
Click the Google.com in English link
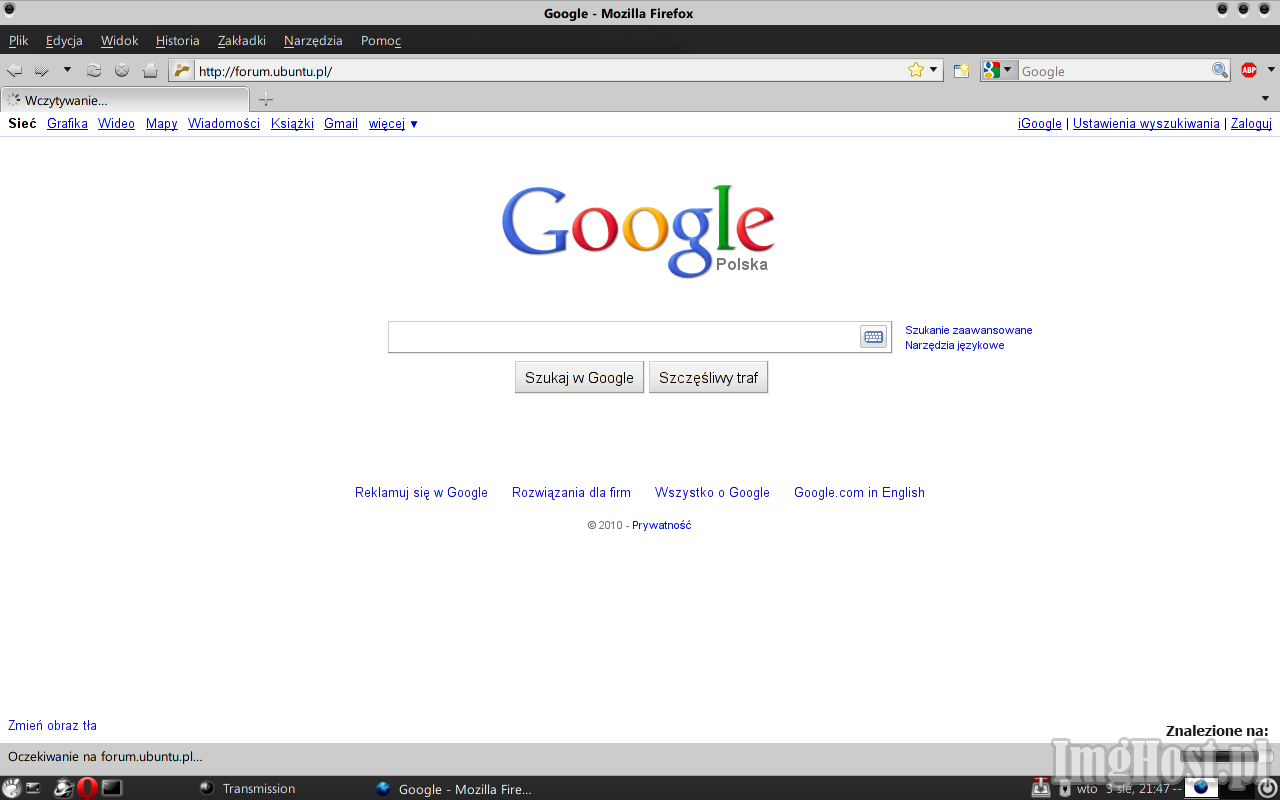pos(859,492)
